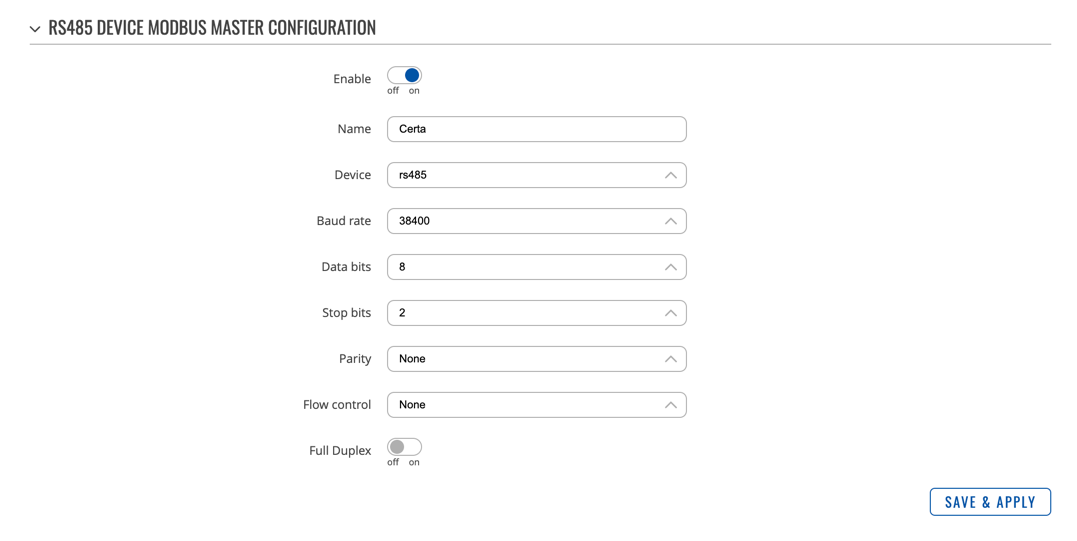The height and width of the screenshot is (541, 1077).
Task: Click the arrow icon in Stop bits field
Action: point(670,313)
